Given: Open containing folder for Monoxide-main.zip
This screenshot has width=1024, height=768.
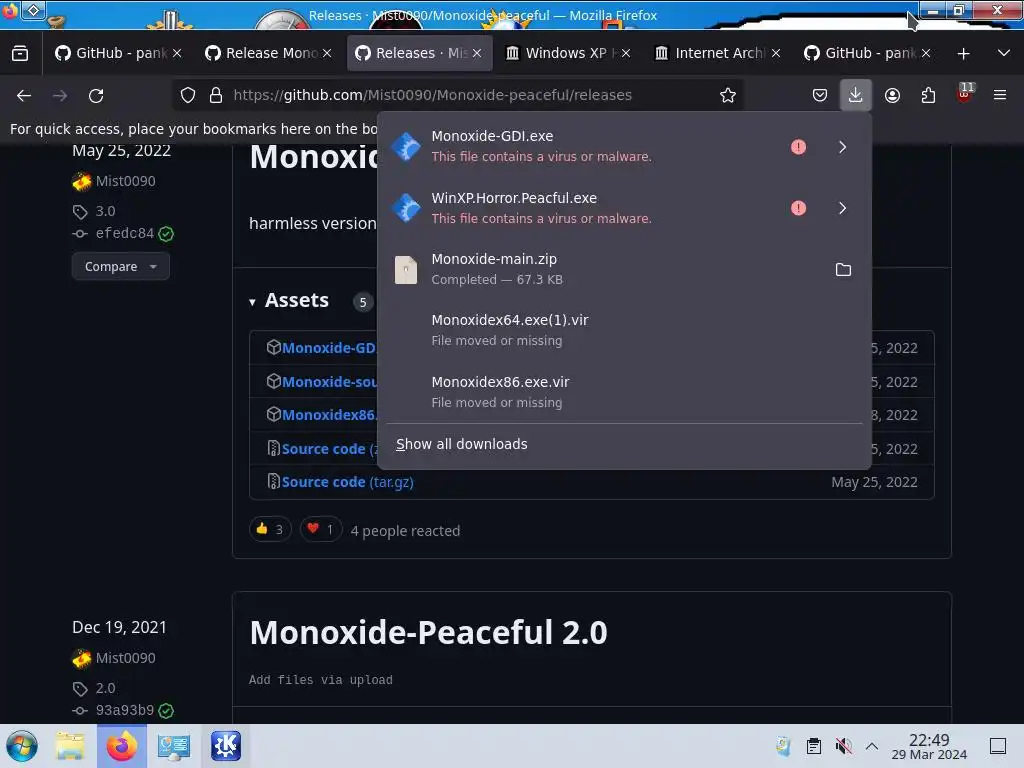Looking at the screenshot, I should [843, 270].
